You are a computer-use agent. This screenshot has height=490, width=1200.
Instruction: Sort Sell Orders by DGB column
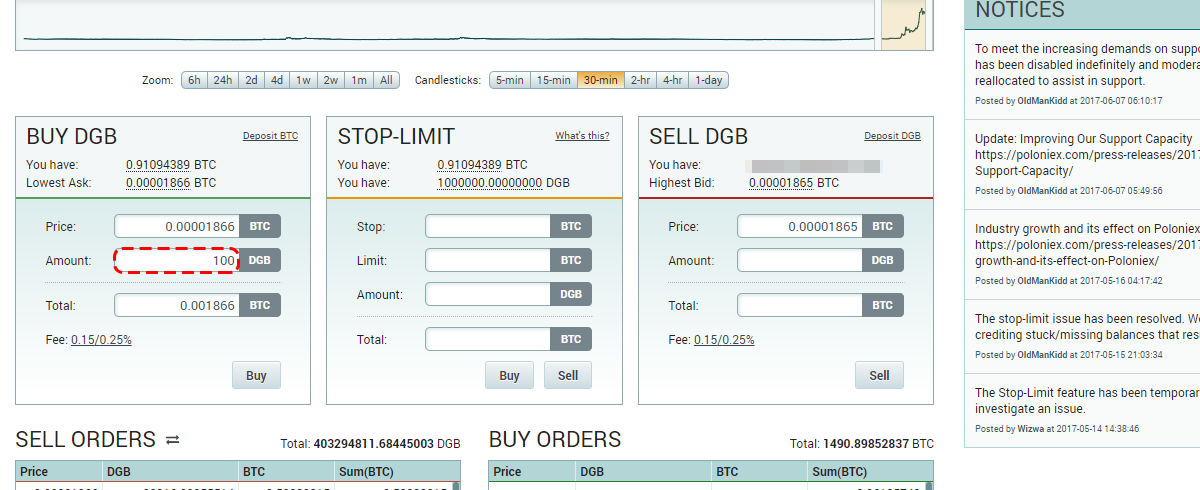(x=171, y=472)
